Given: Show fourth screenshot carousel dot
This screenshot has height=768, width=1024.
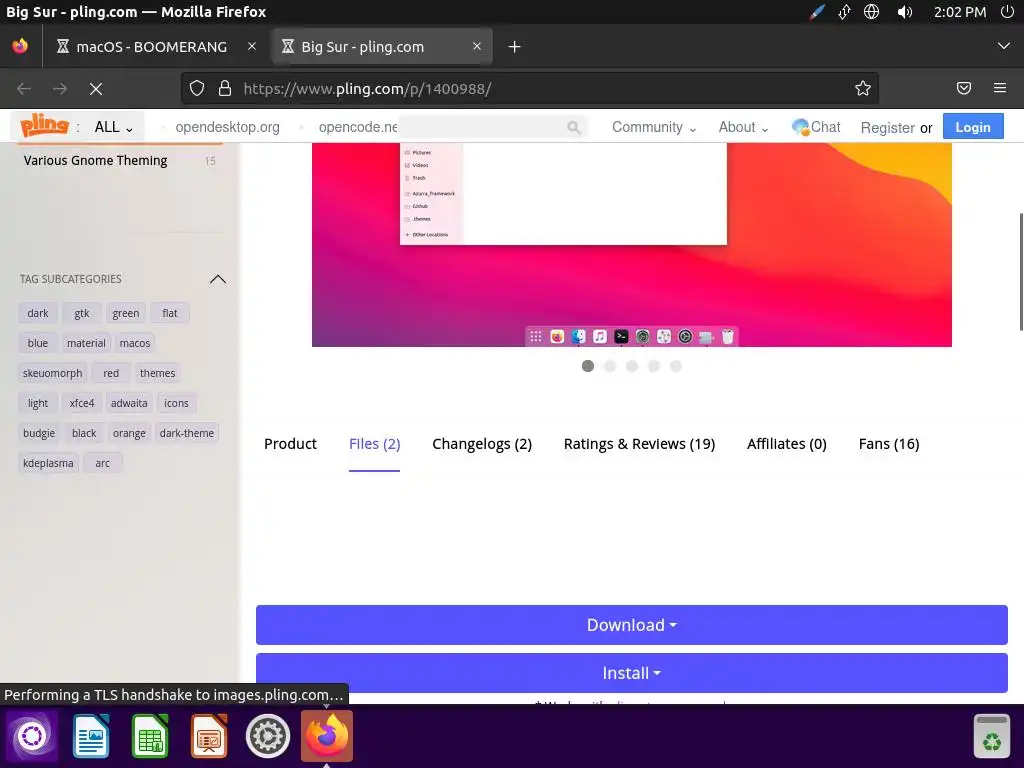Looking at the screenshot, I should (x=654, y=366).
